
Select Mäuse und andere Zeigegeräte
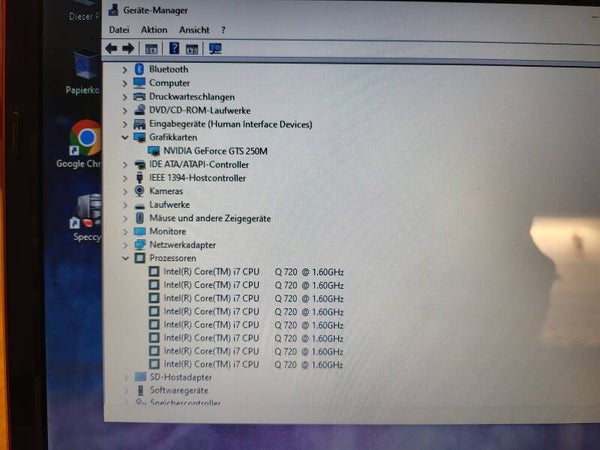point(210,218)
